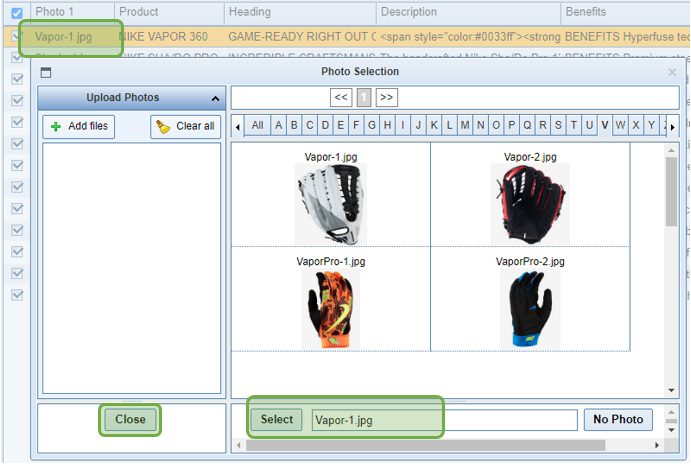Toggle the last visible row checkbox

(17, 295)
